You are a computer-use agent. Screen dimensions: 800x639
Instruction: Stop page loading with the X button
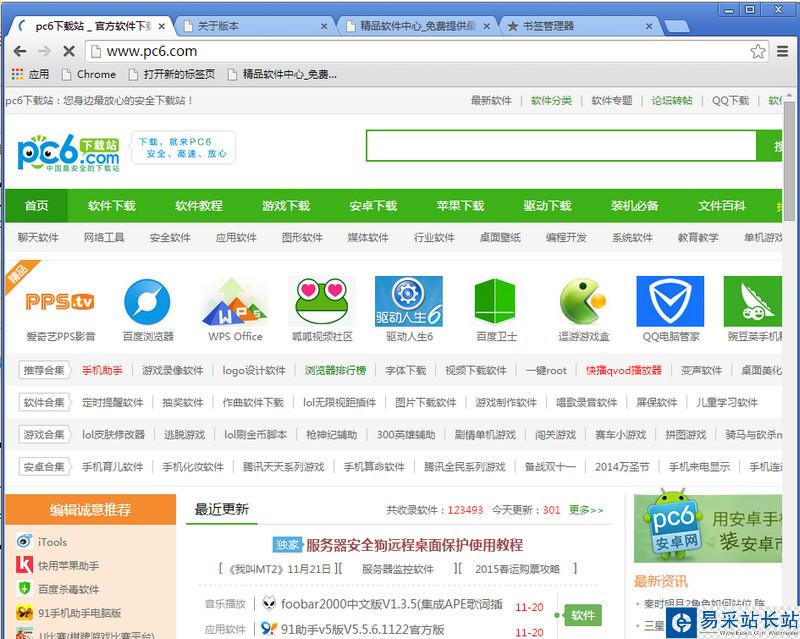coord(69,51)
